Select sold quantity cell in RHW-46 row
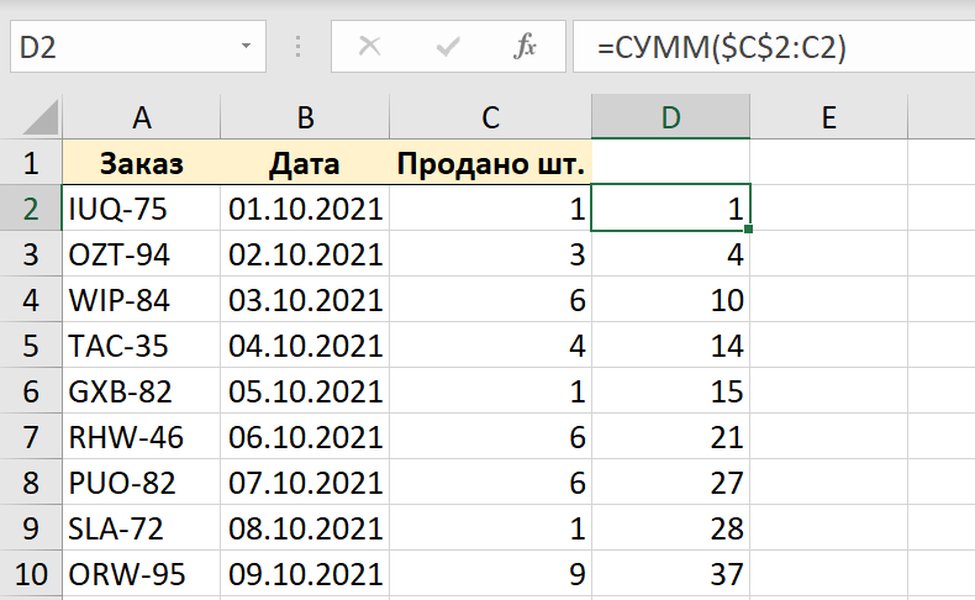975x600 pixels. [491, 436]
